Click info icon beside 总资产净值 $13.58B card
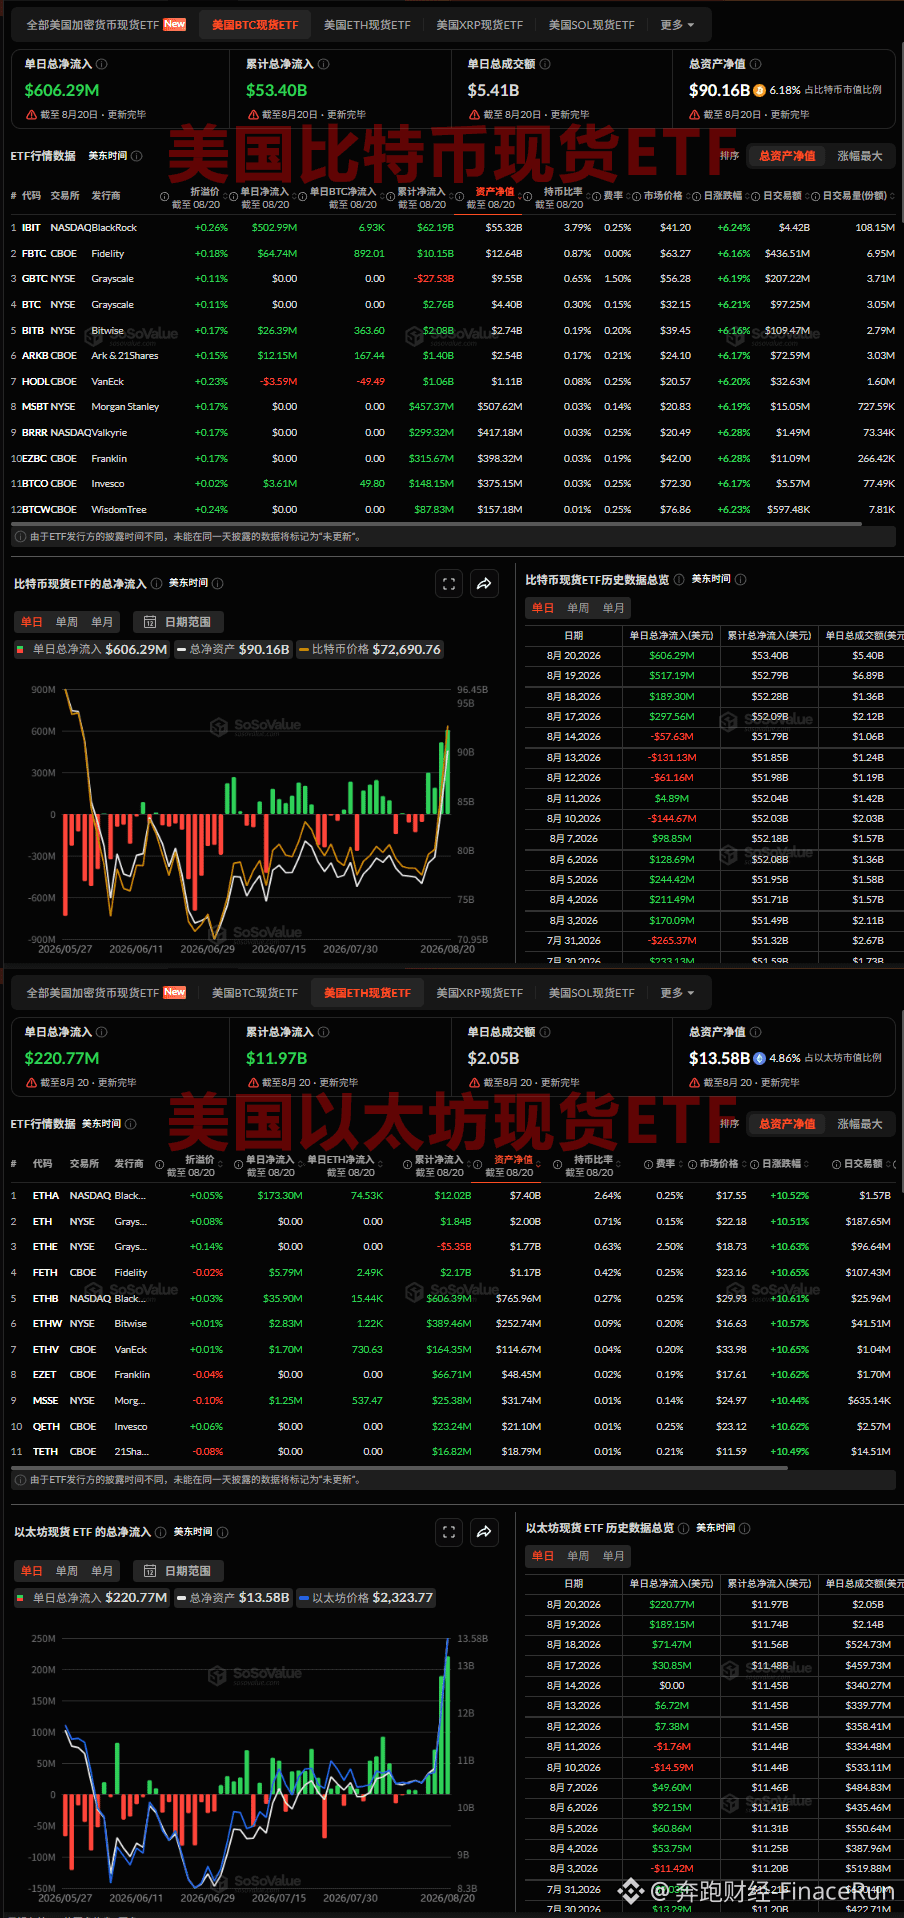904x1918 pixels. 755,1032
